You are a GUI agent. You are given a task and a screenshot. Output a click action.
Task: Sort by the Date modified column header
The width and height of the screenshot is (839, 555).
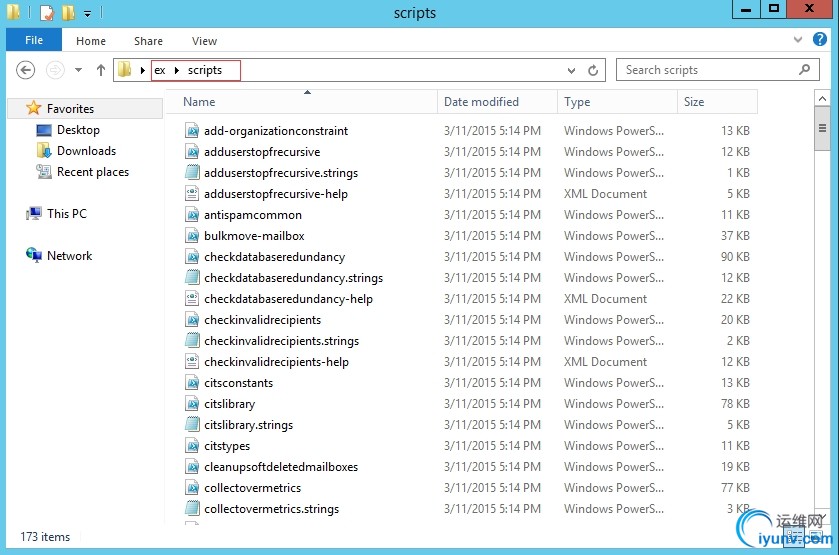(497, 102)
